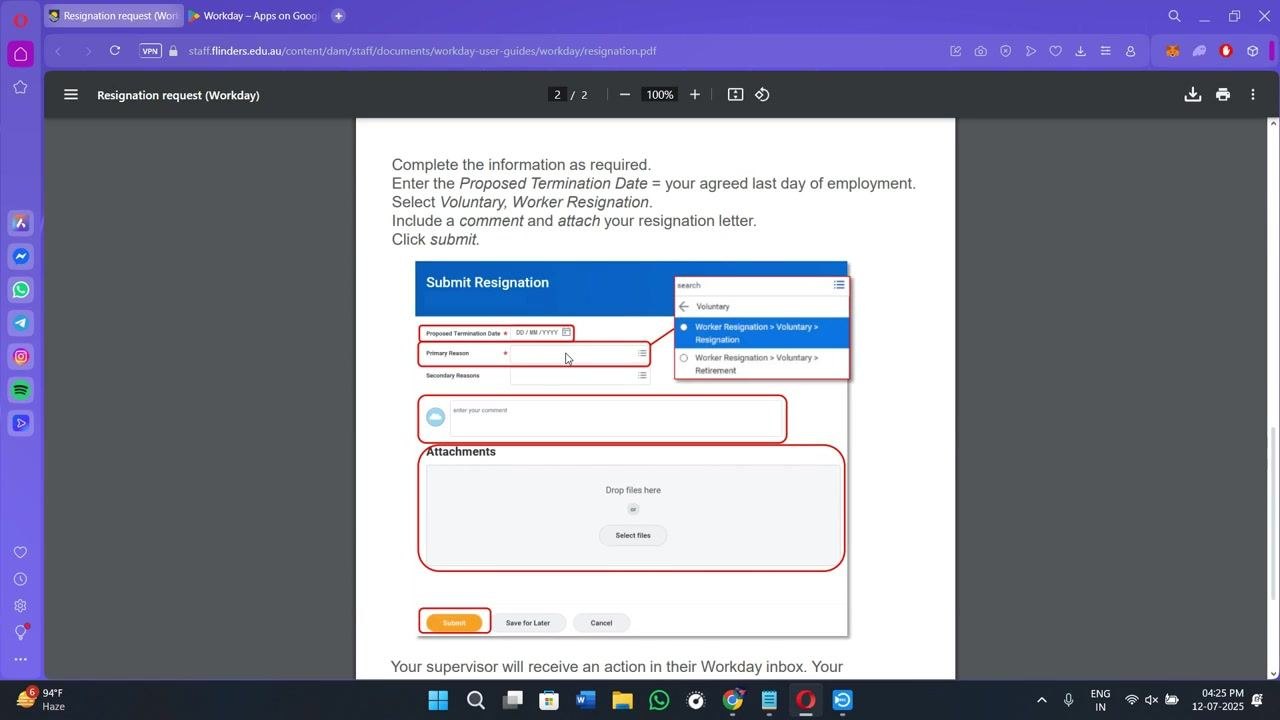
Task: Open the browser downloads panel
Action: click(x=1080, y=51)
